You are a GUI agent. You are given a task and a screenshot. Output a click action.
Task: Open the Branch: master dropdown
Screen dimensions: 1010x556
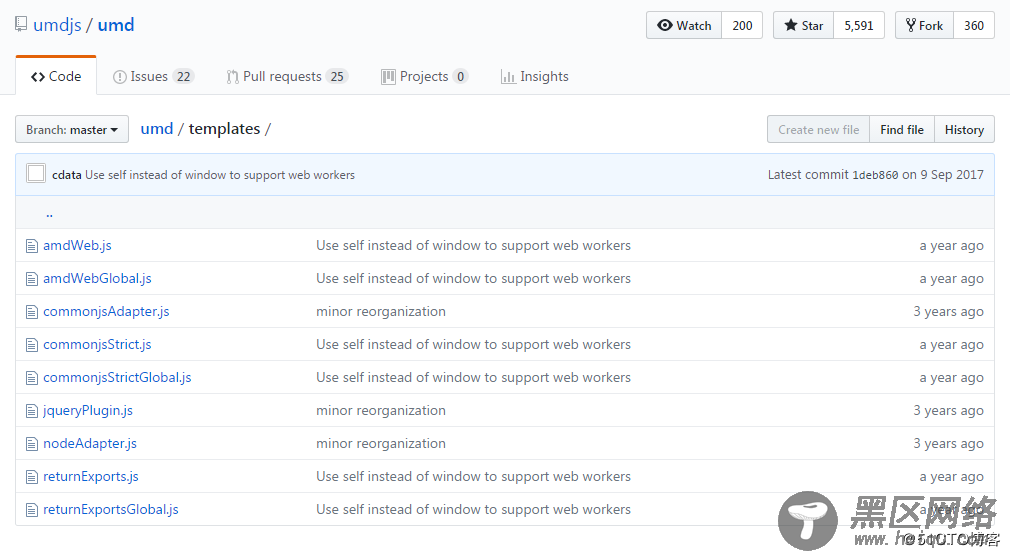[x=72, y=129]
